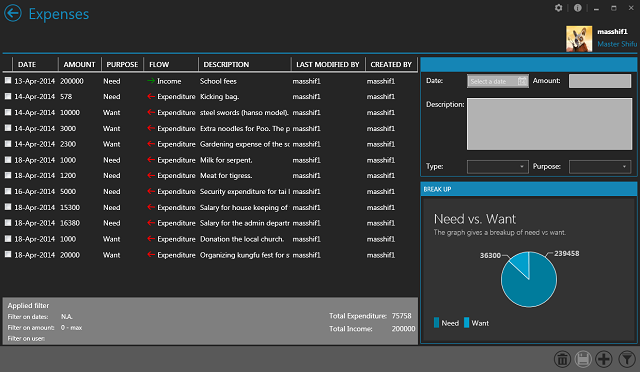Screen dimensions: 640x372
Task: Click the plus add expense icon
Action: click(x=604, y=359)
